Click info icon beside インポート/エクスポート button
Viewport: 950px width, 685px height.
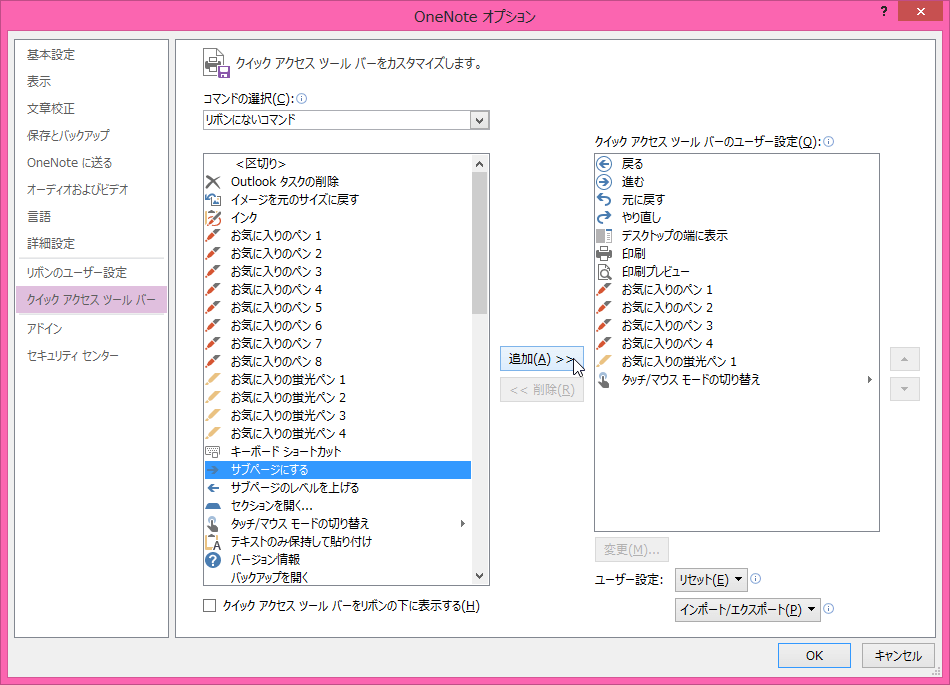[829, 609]
